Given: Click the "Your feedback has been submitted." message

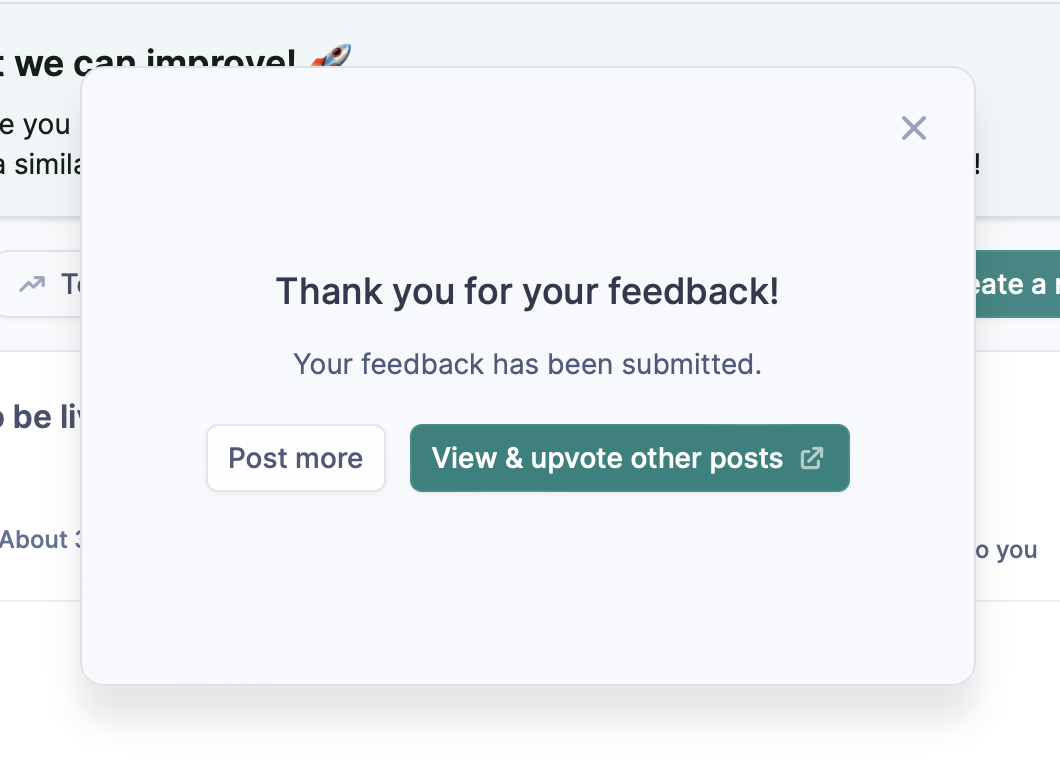Looking at the screenshot, I should (527, 363).
